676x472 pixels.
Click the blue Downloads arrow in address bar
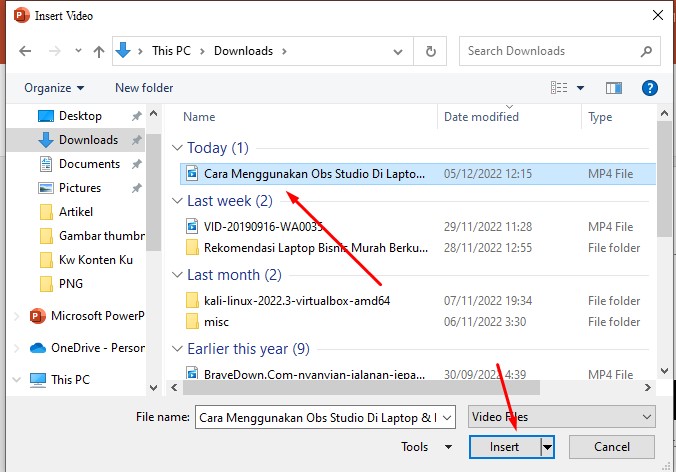pyautogui.click(x=123, y=50)
